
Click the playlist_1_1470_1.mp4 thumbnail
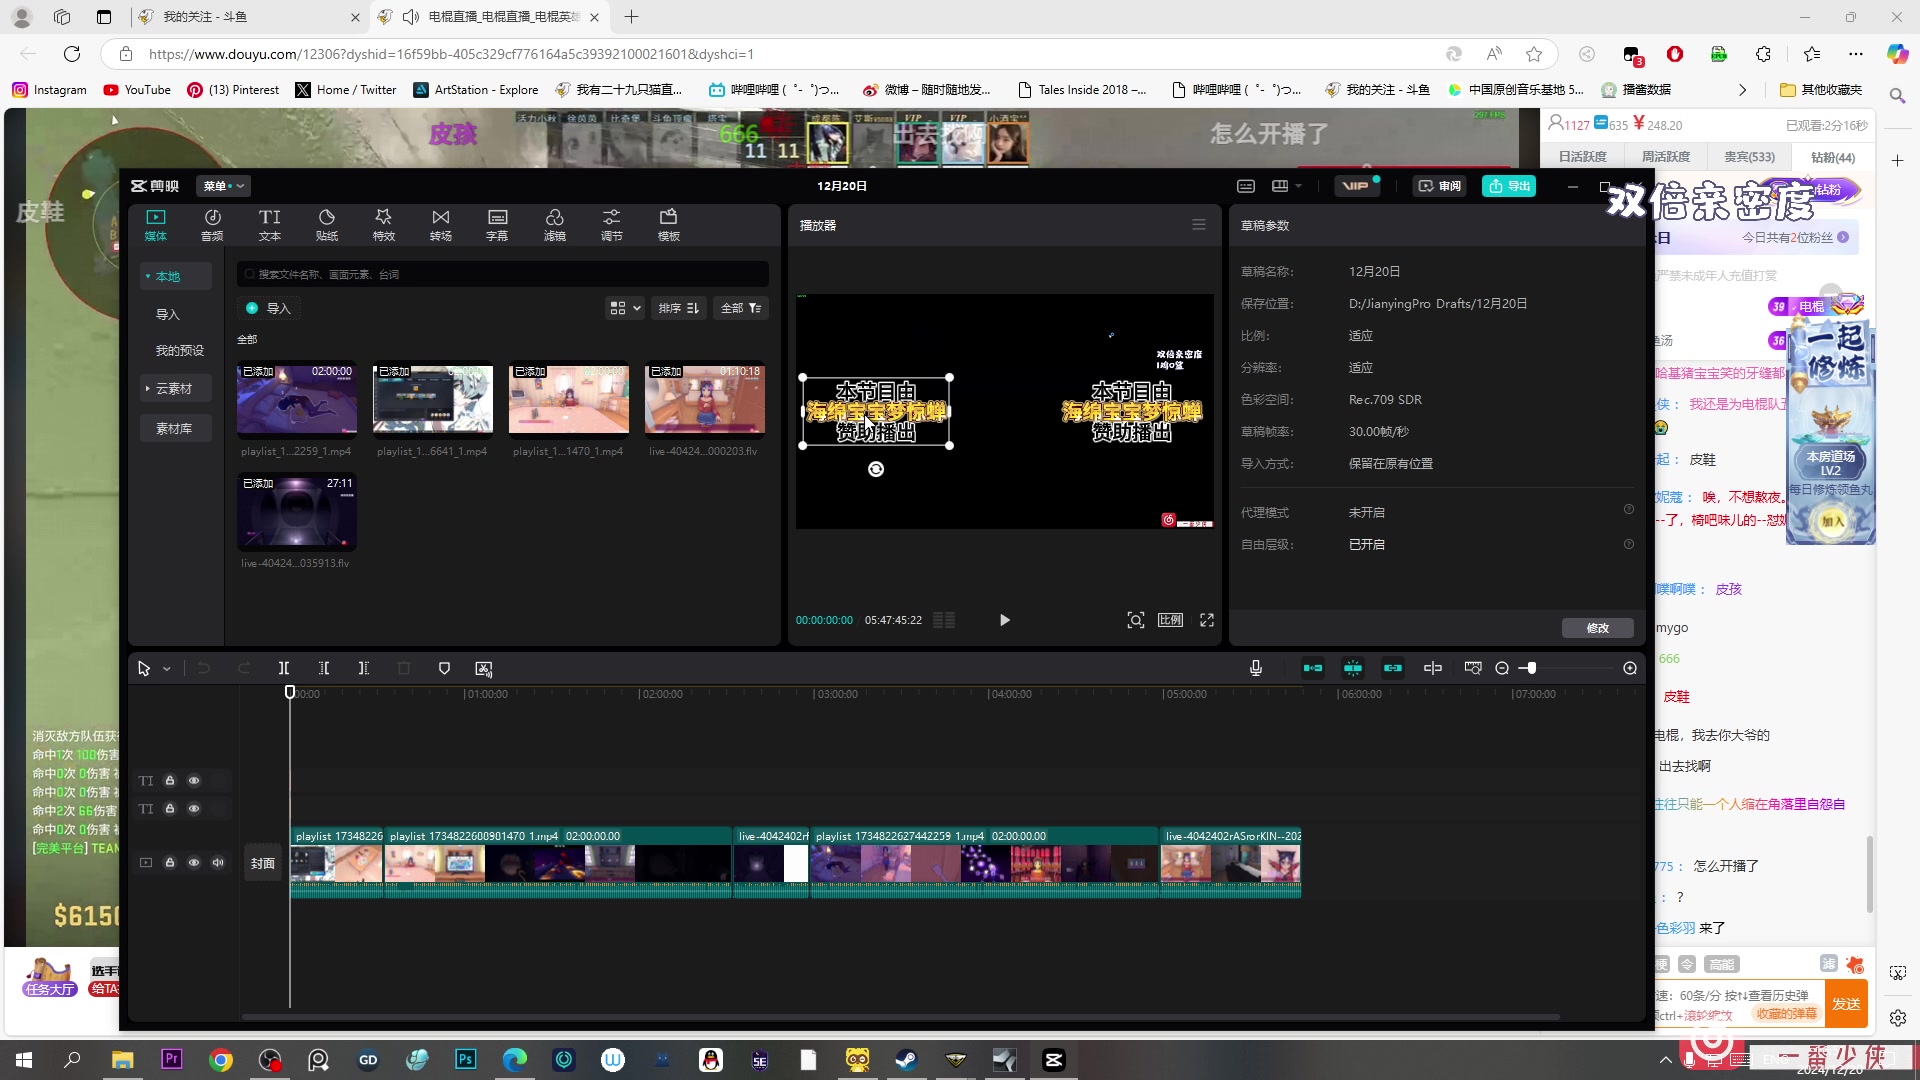coord(567,398)
